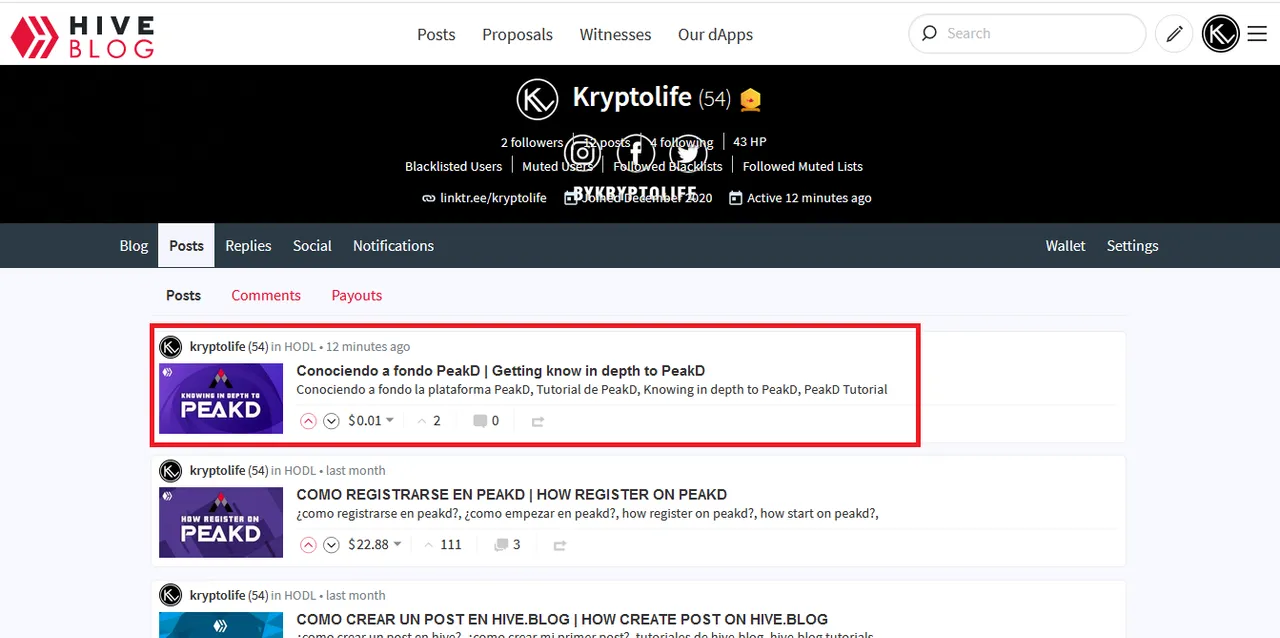Upvote the COMO REGISTRARSE EN PEAKD post
1280x638 pixels.
click(308, 545)
